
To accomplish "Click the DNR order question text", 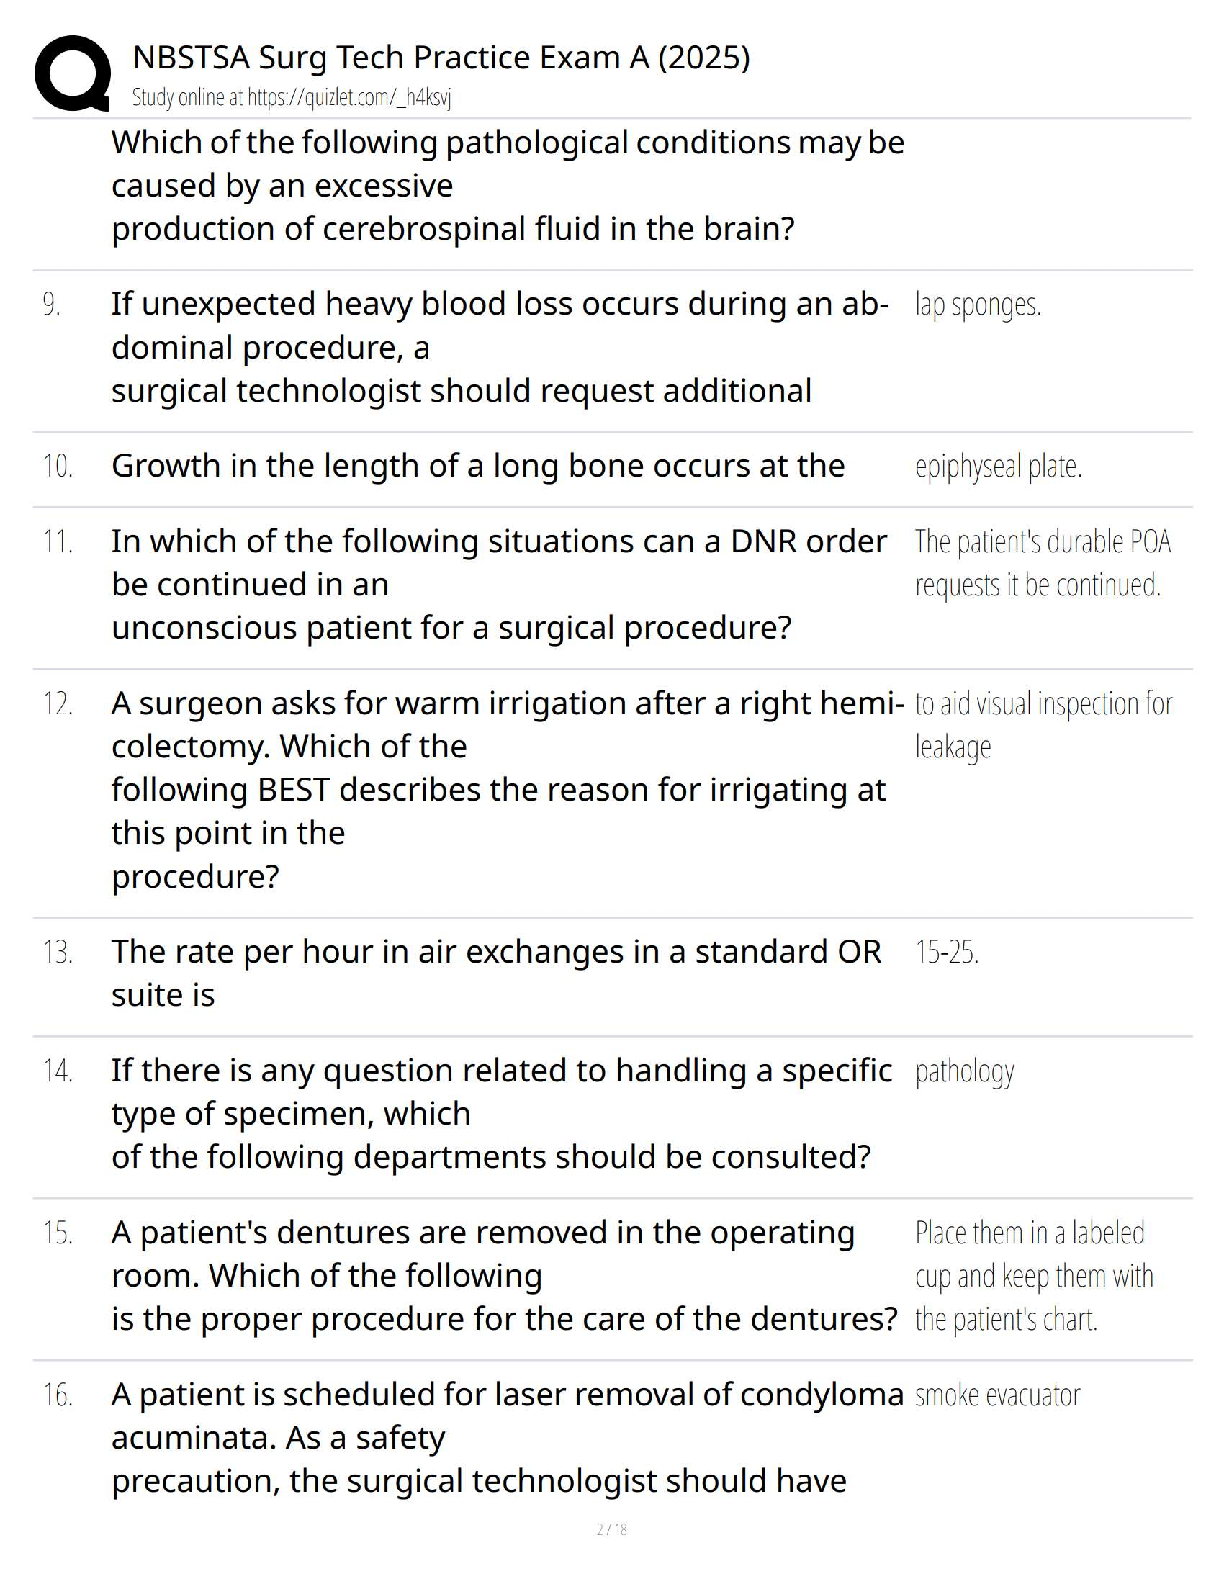I will pos(498,584).
